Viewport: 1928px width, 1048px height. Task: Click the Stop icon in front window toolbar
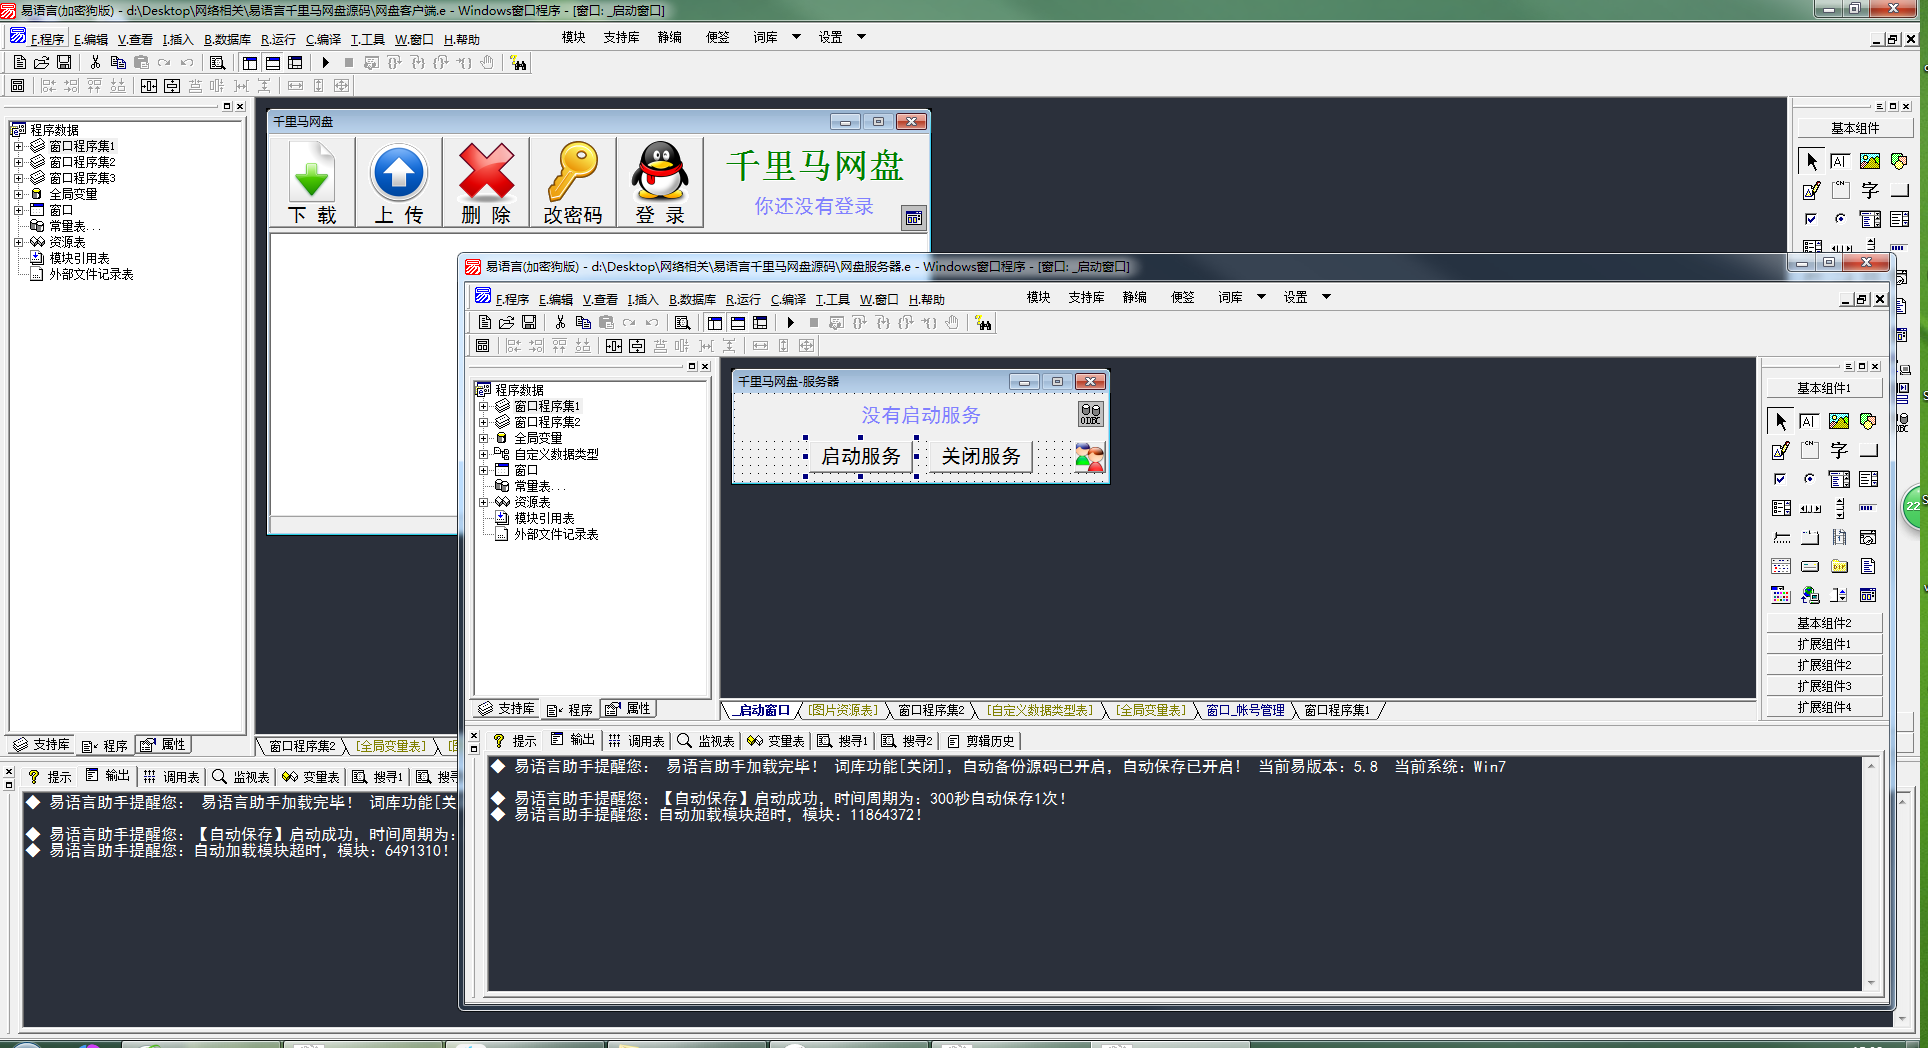tap(813, 323)
